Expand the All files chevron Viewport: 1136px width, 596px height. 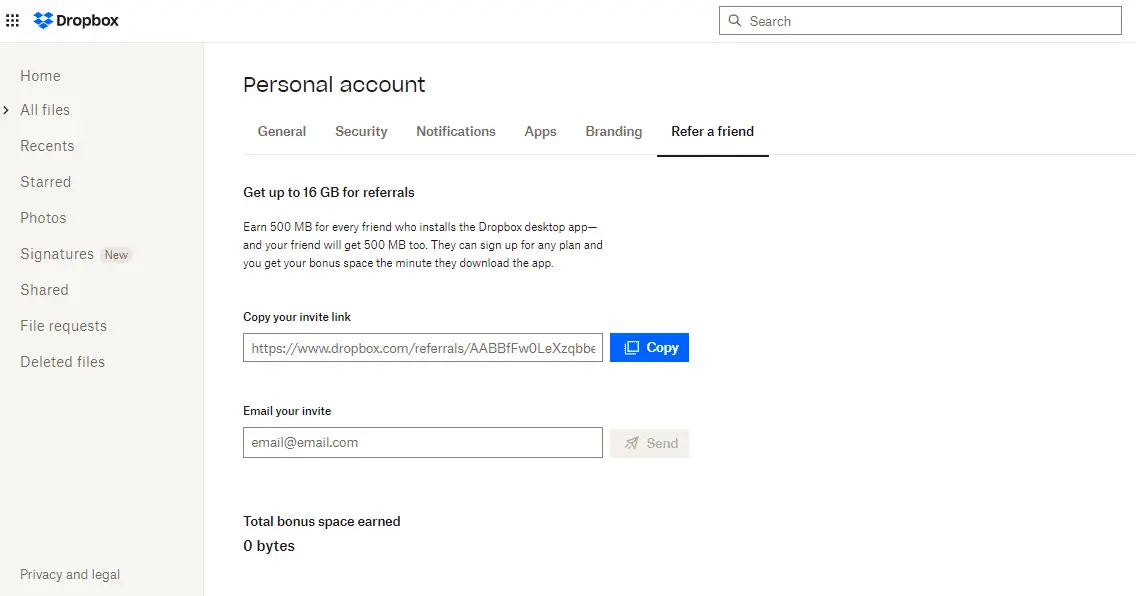pyautogui.click(x=6, y=110)
